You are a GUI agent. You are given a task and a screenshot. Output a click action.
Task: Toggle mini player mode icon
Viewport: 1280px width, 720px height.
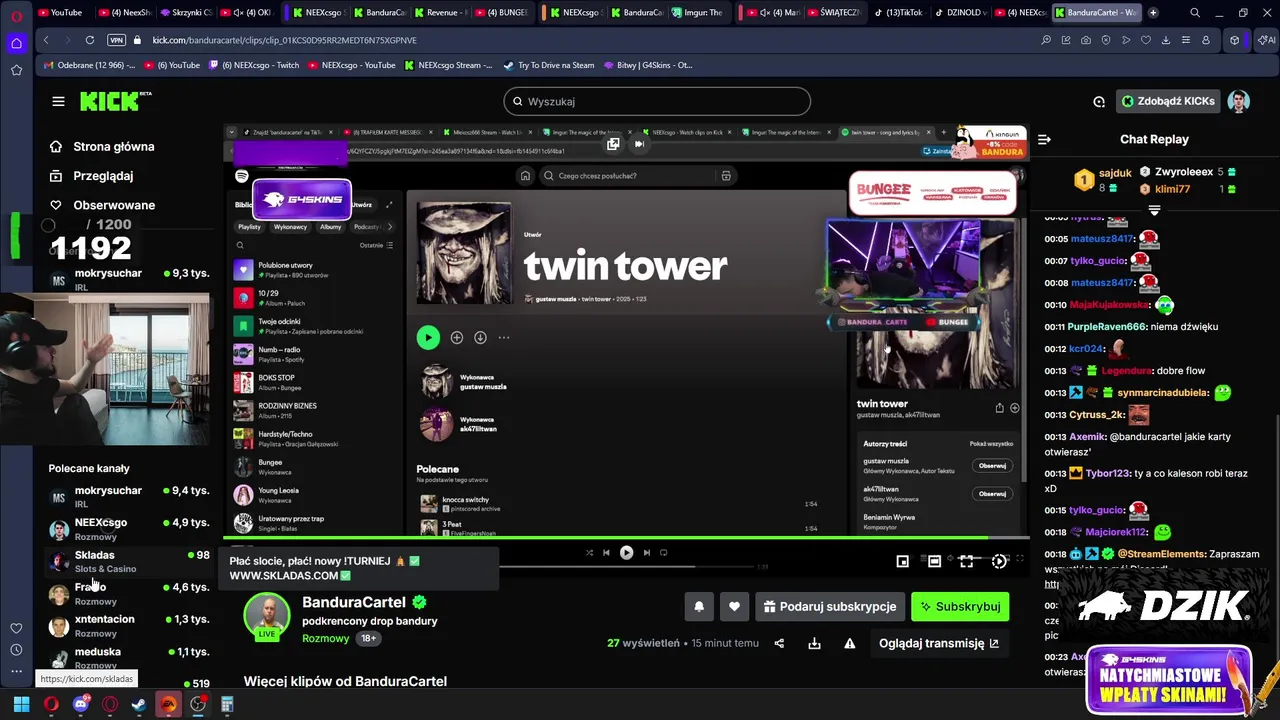tap(902, 561)
